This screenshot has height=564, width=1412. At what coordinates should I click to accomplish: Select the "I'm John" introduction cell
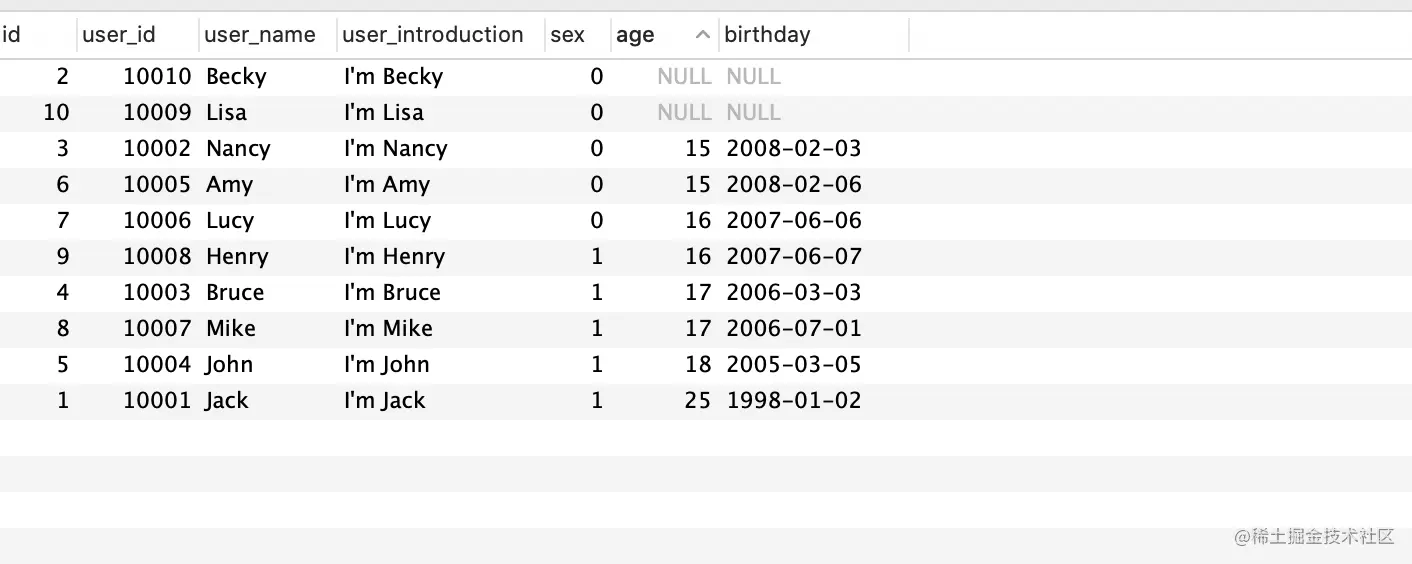coord(386,365)
